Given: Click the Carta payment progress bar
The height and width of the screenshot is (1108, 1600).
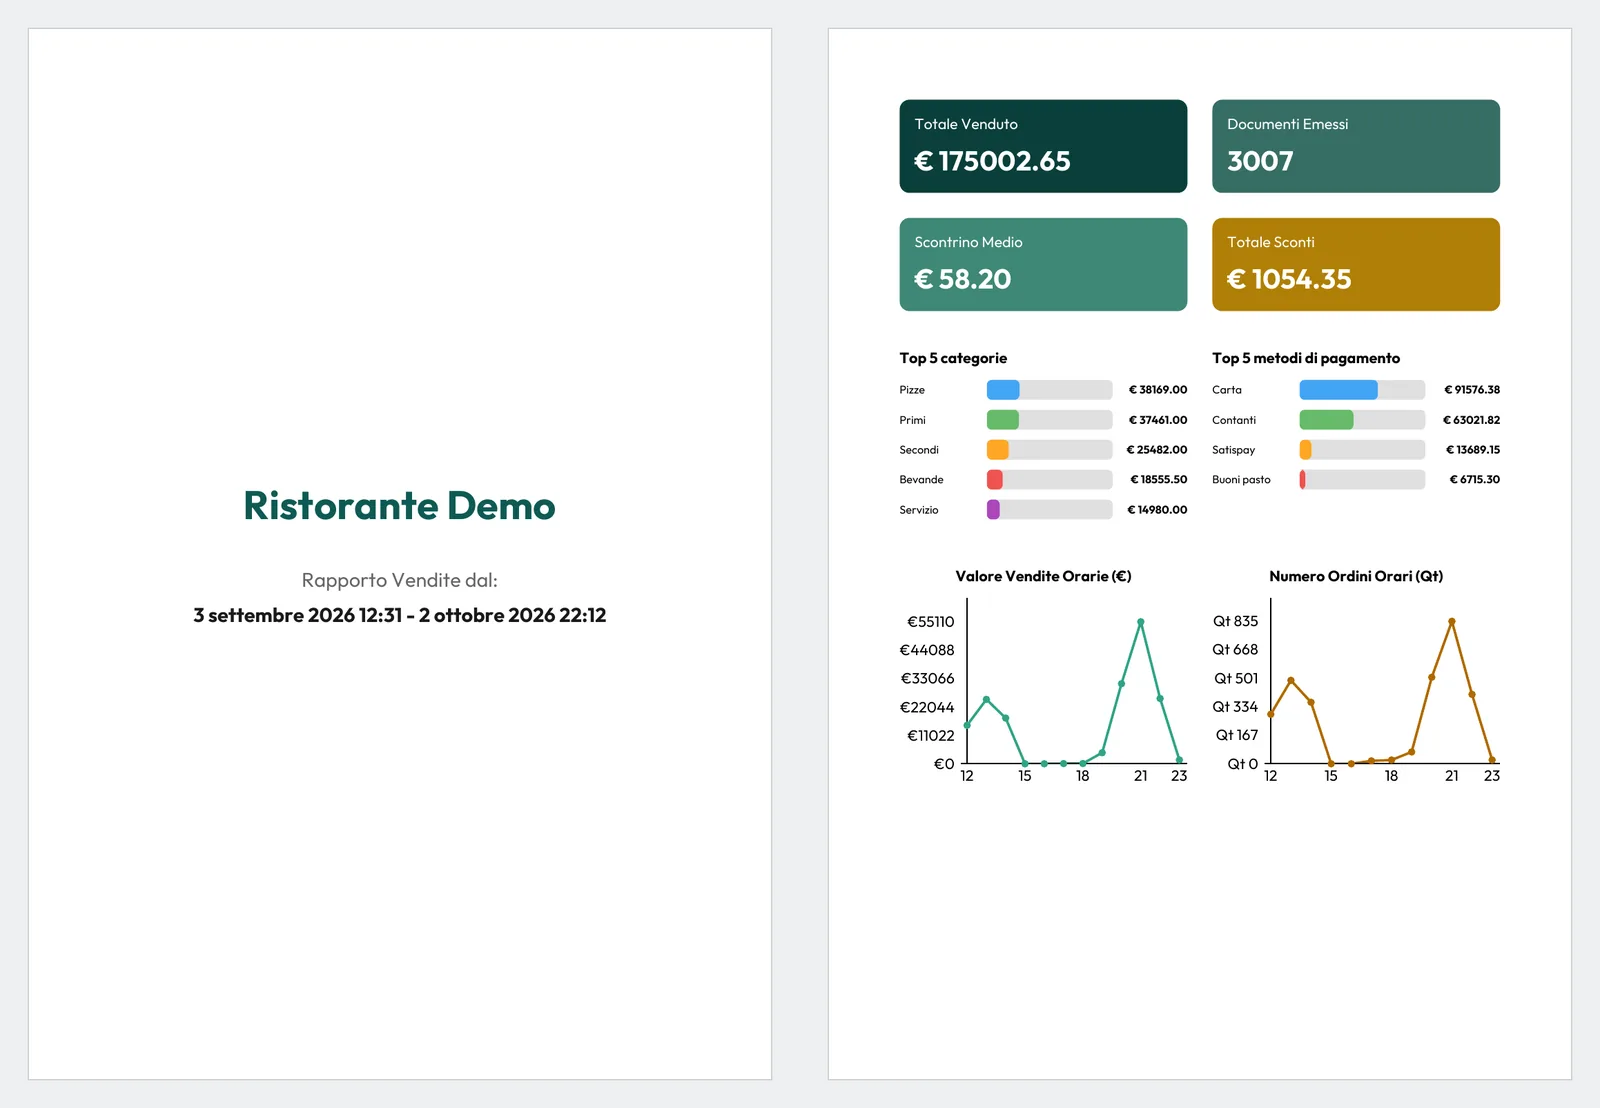Looking at the screenshot, I should [x=1362, y=390].
